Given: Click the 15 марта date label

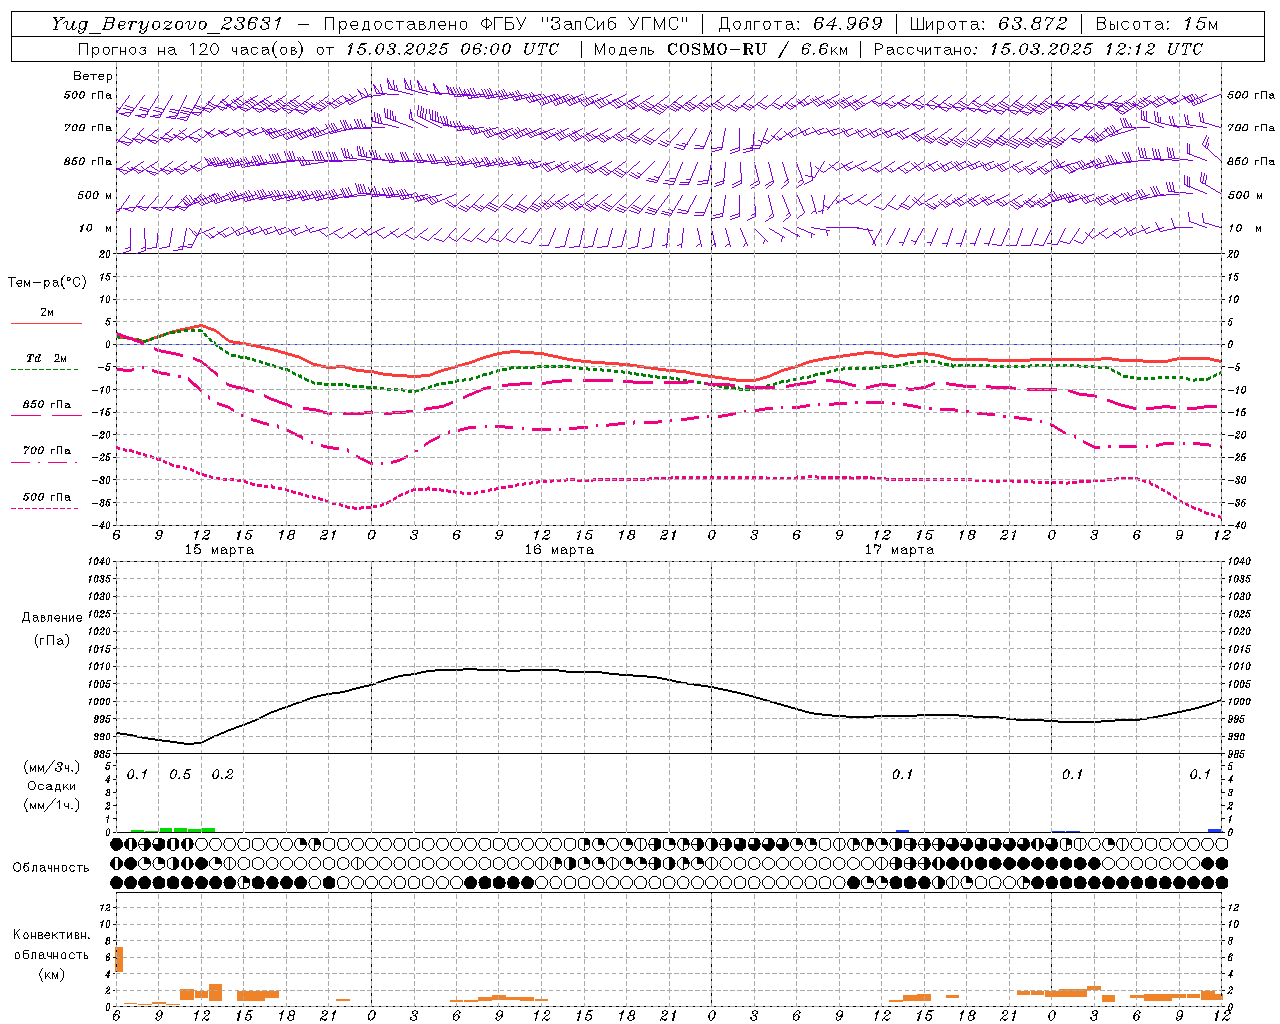Looking at the screenshot, I should click(219, 550).
